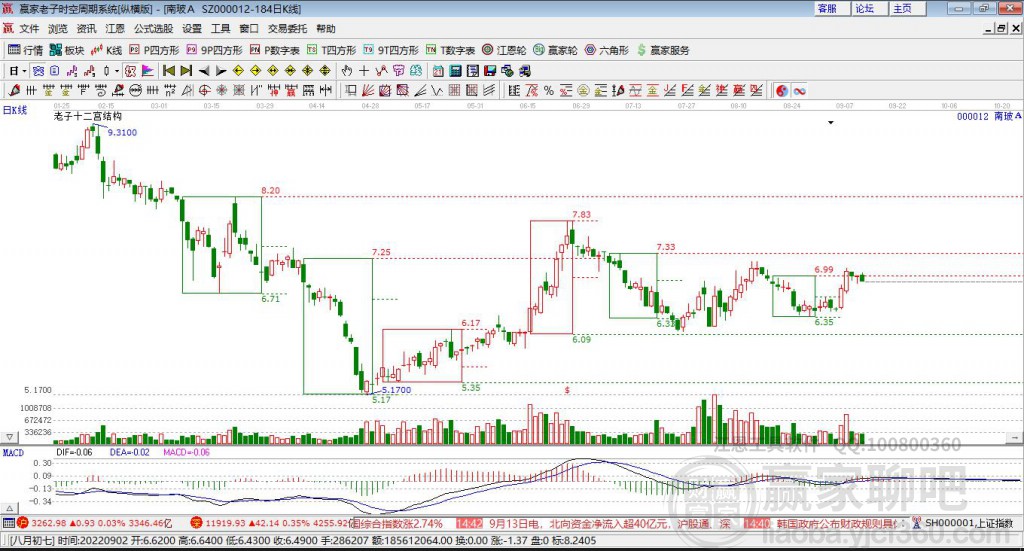Click the black left arrow icon
Viewport: 1024px width, 551px height.
coord(204,71)
